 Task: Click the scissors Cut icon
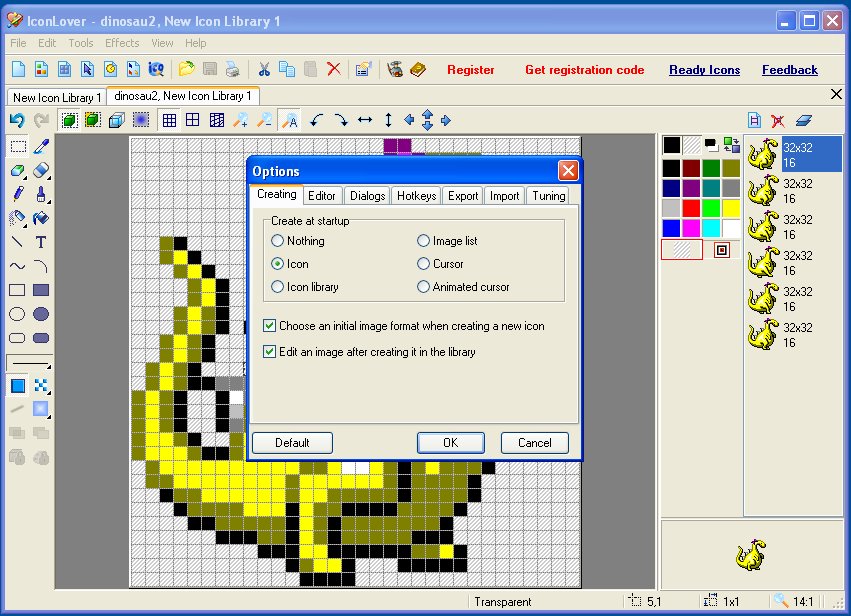pyautogui.click(x=264, y=69)
